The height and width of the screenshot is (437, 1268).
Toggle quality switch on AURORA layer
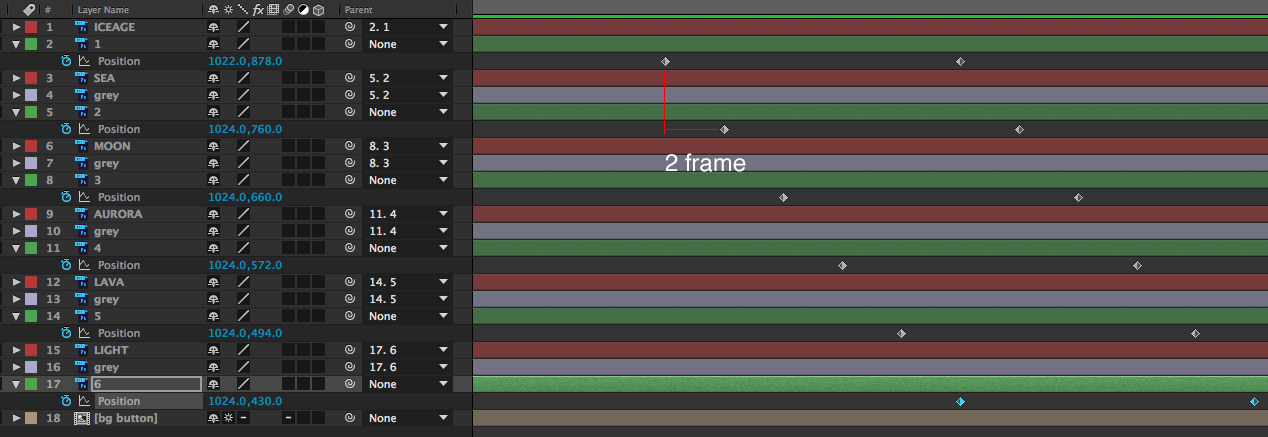pyautogui.click(x=243, y=214)
